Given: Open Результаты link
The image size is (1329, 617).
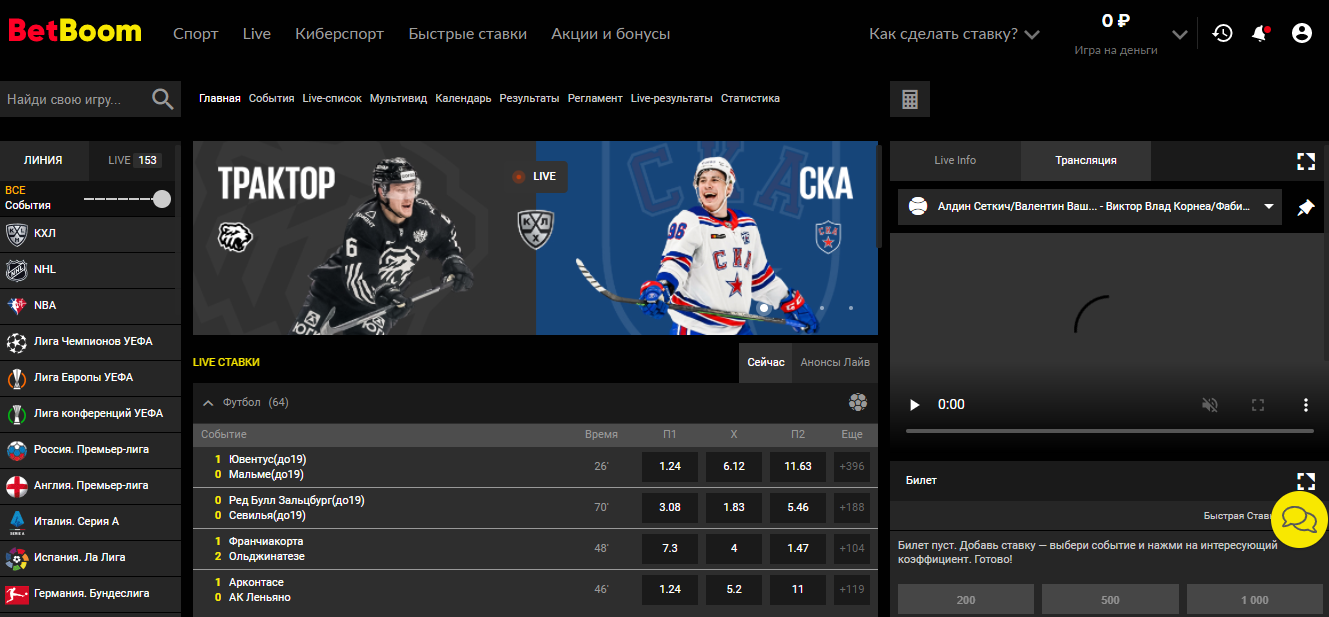Looking at the screenshot, I should pos(529,99).
